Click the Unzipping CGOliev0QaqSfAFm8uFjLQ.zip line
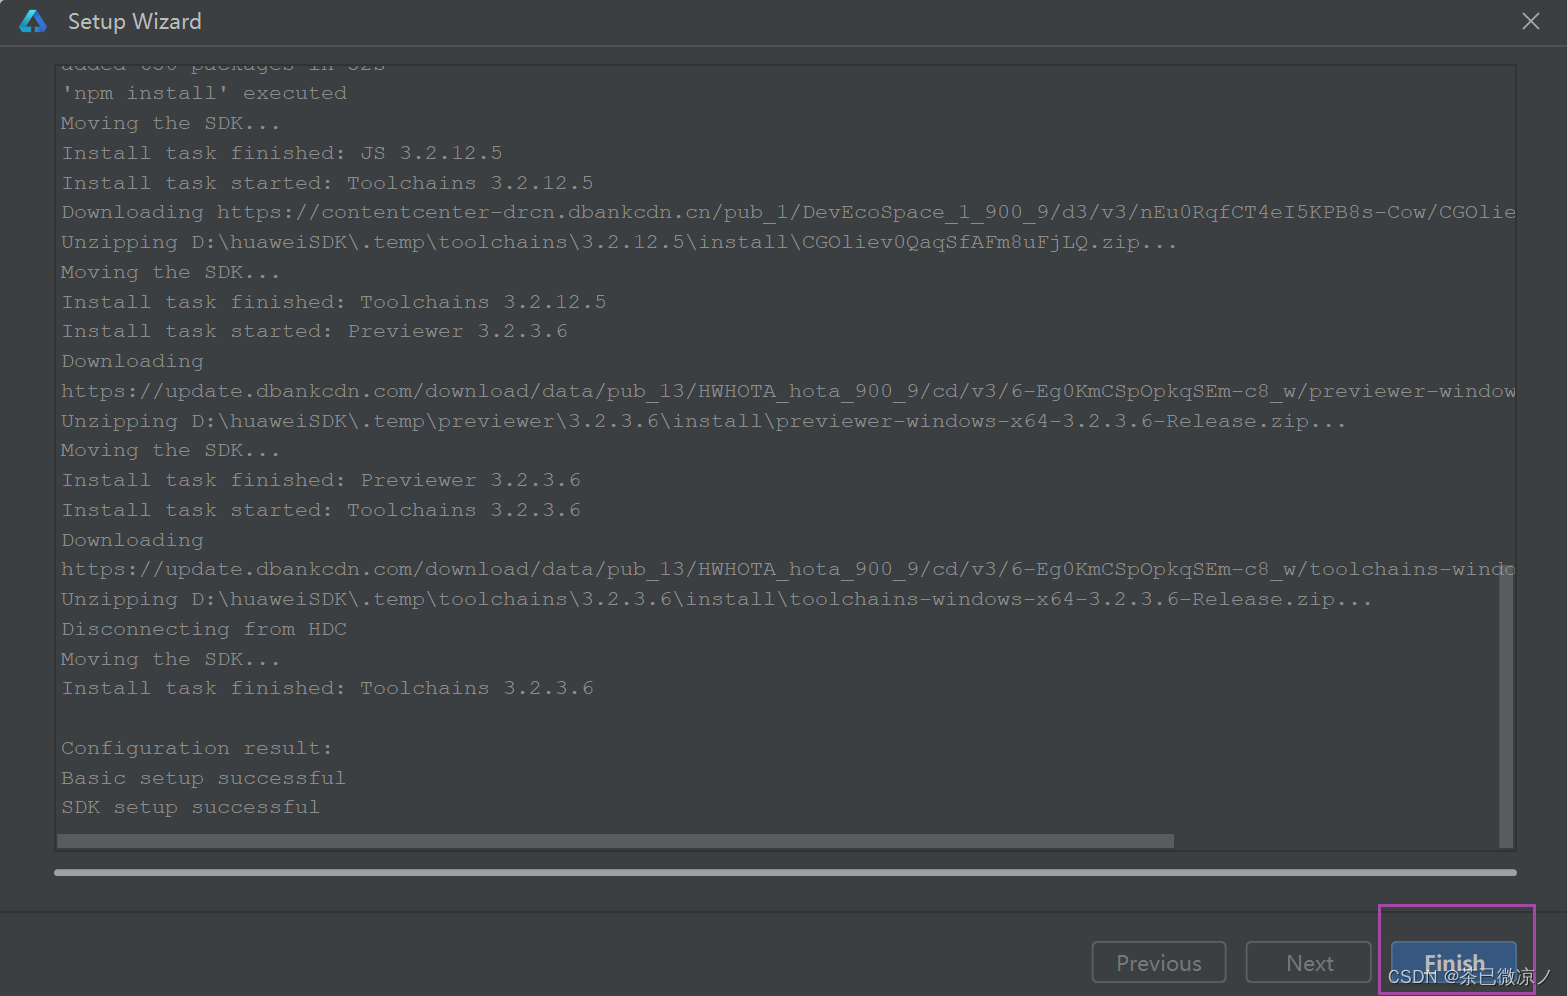This screenshot has height=996, width=1567. click(619, 242)
